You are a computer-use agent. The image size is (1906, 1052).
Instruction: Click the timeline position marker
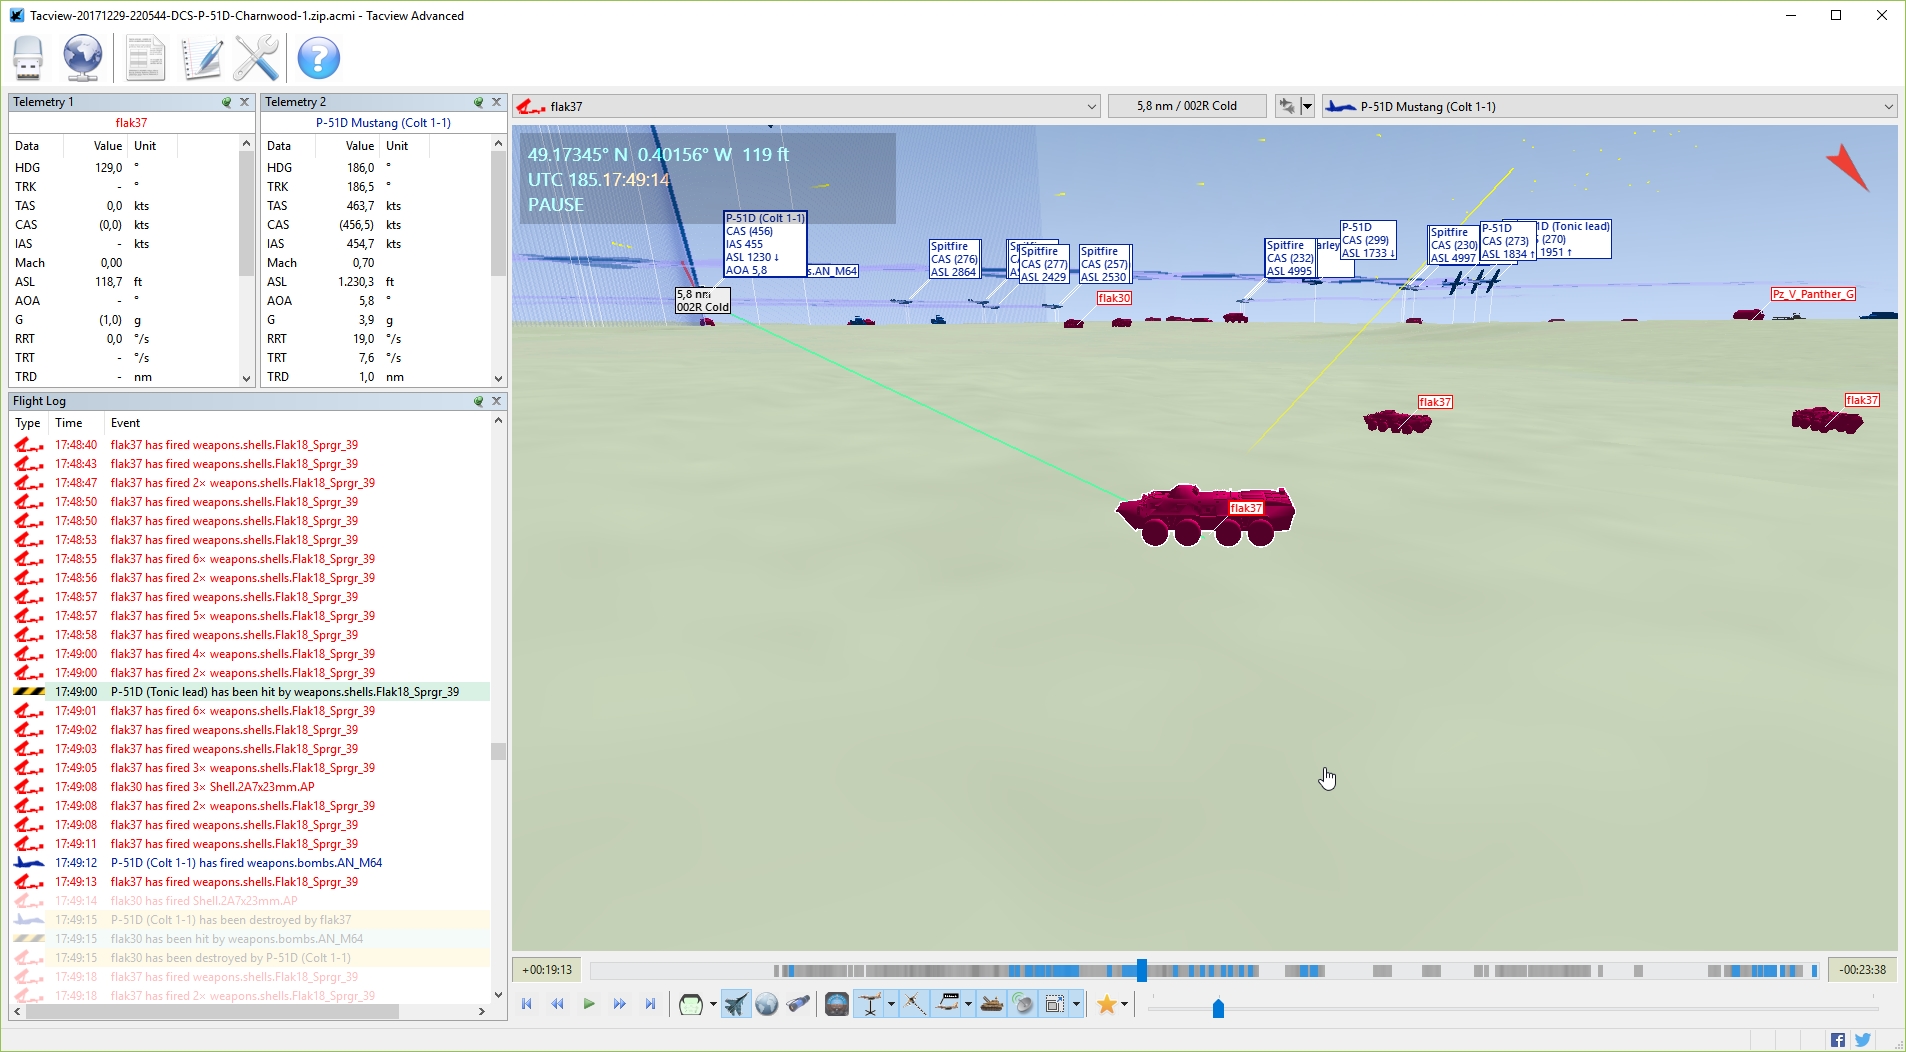(x=1142, y=970)
